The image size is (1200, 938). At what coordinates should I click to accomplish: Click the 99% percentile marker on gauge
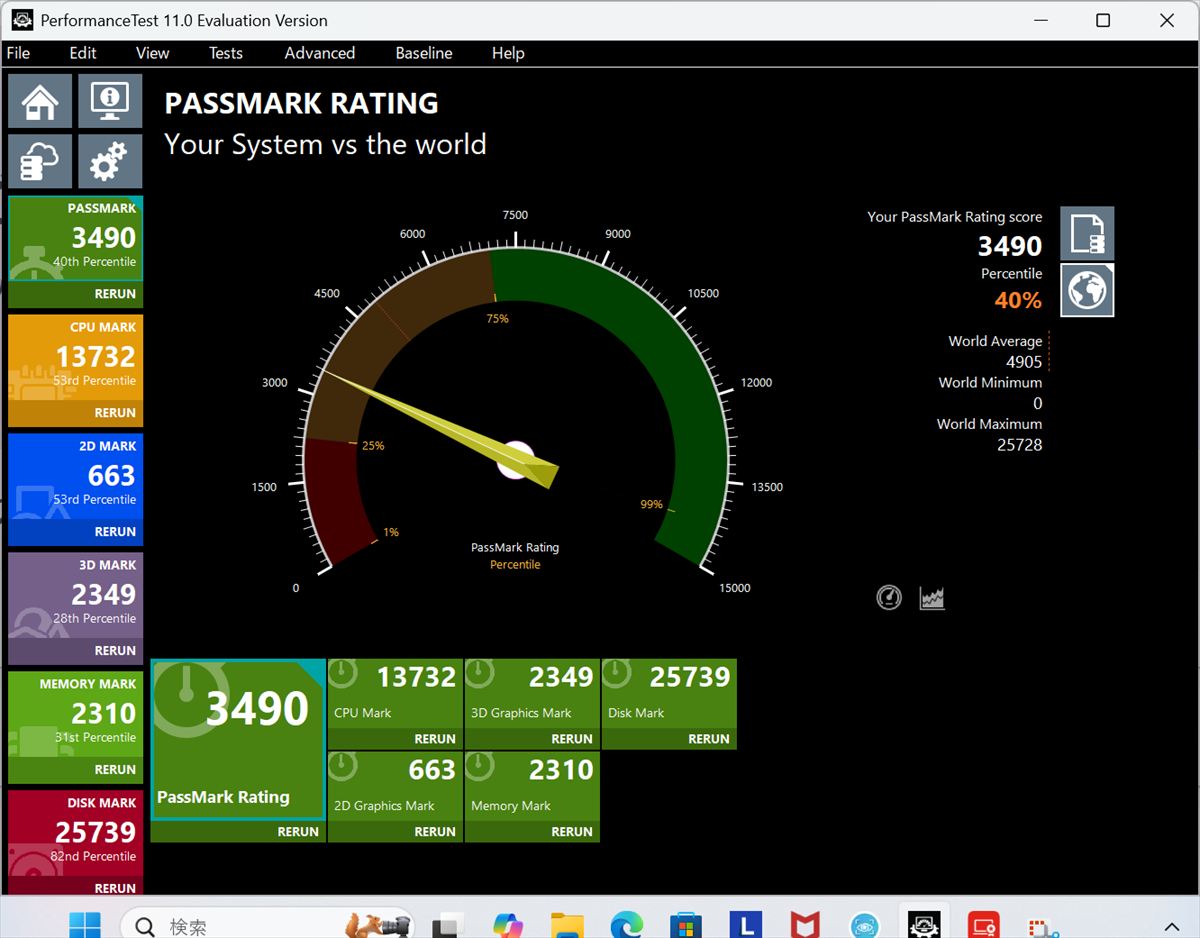point(652,504)
